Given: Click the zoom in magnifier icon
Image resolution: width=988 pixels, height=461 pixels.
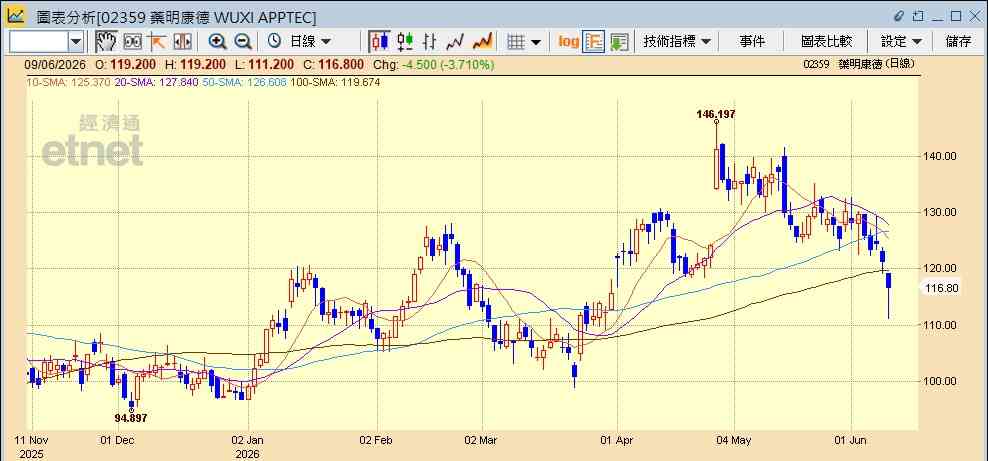Looking at the screenshot, I should coord(217,42).
